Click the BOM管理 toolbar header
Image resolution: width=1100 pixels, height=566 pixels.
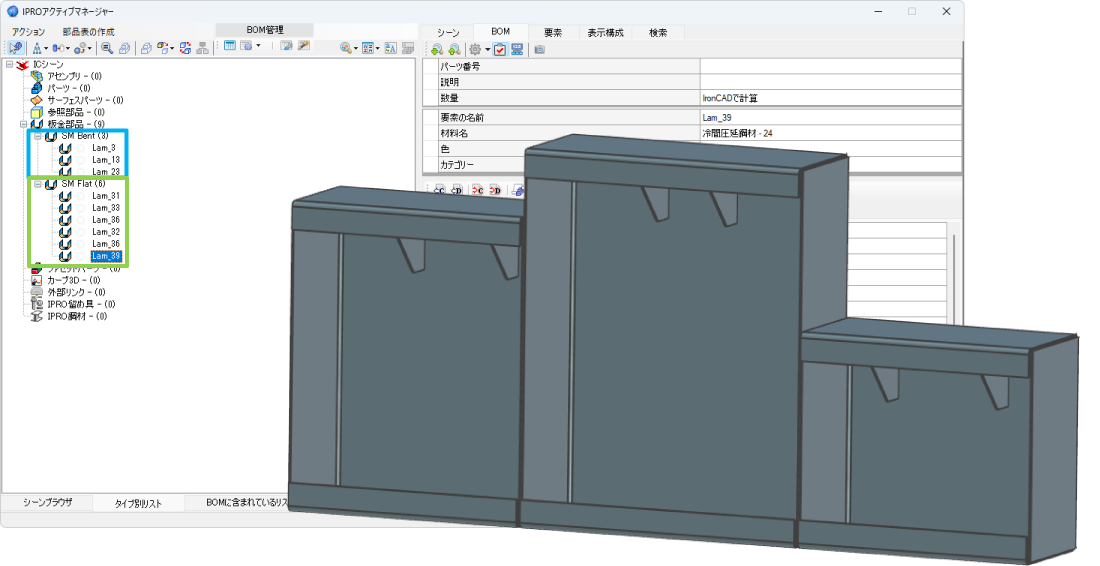pos(264,30)
